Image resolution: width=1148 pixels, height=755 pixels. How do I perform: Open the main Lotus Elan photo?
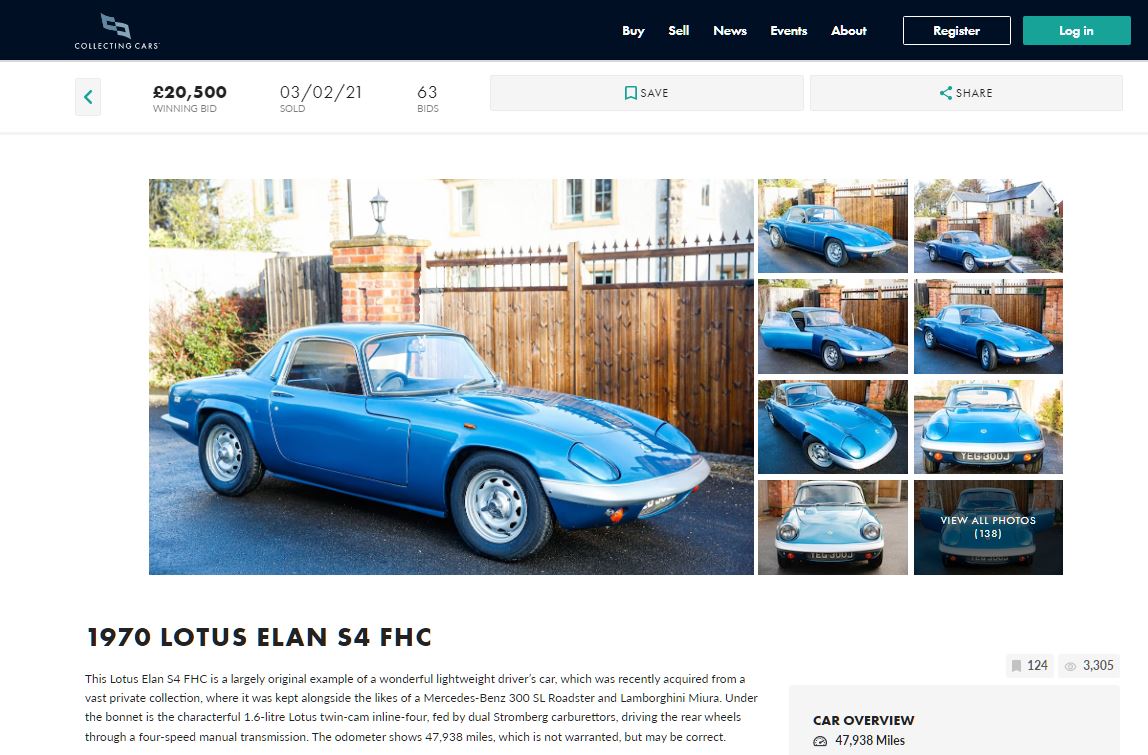coord(451,376)
